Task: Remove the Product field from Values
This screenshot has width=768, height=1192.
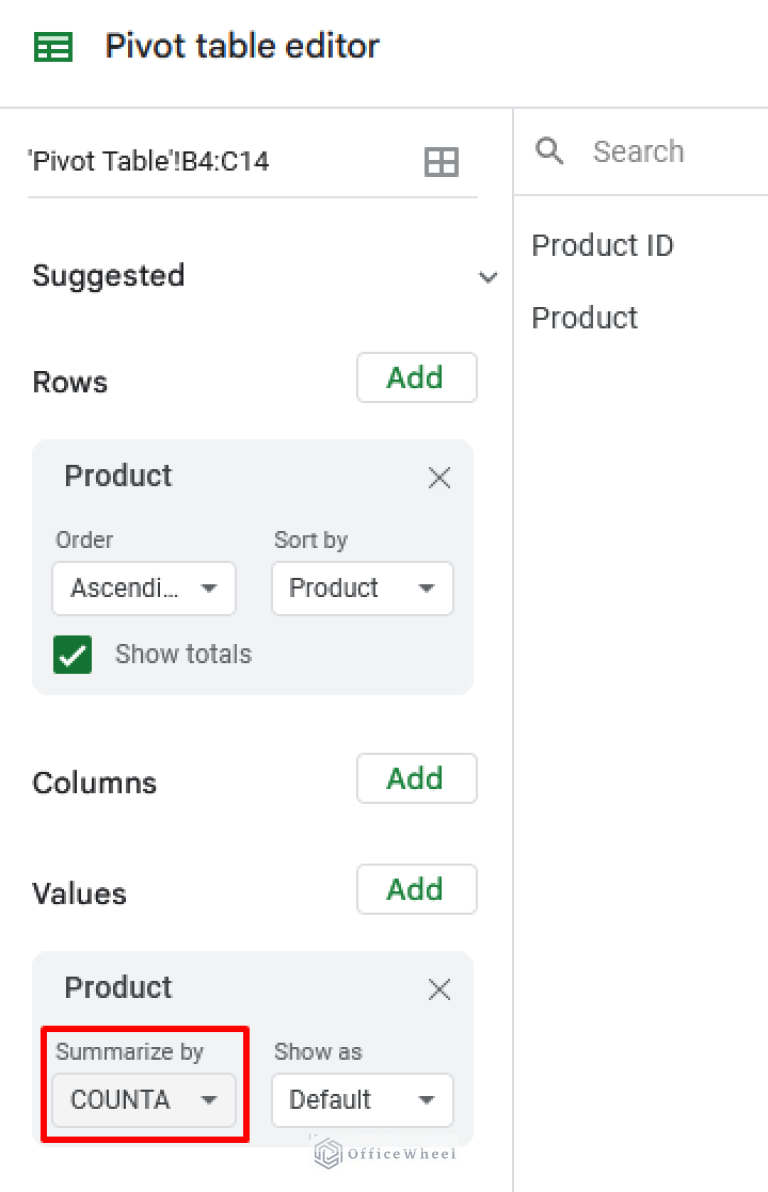Action: coord(439,990)
